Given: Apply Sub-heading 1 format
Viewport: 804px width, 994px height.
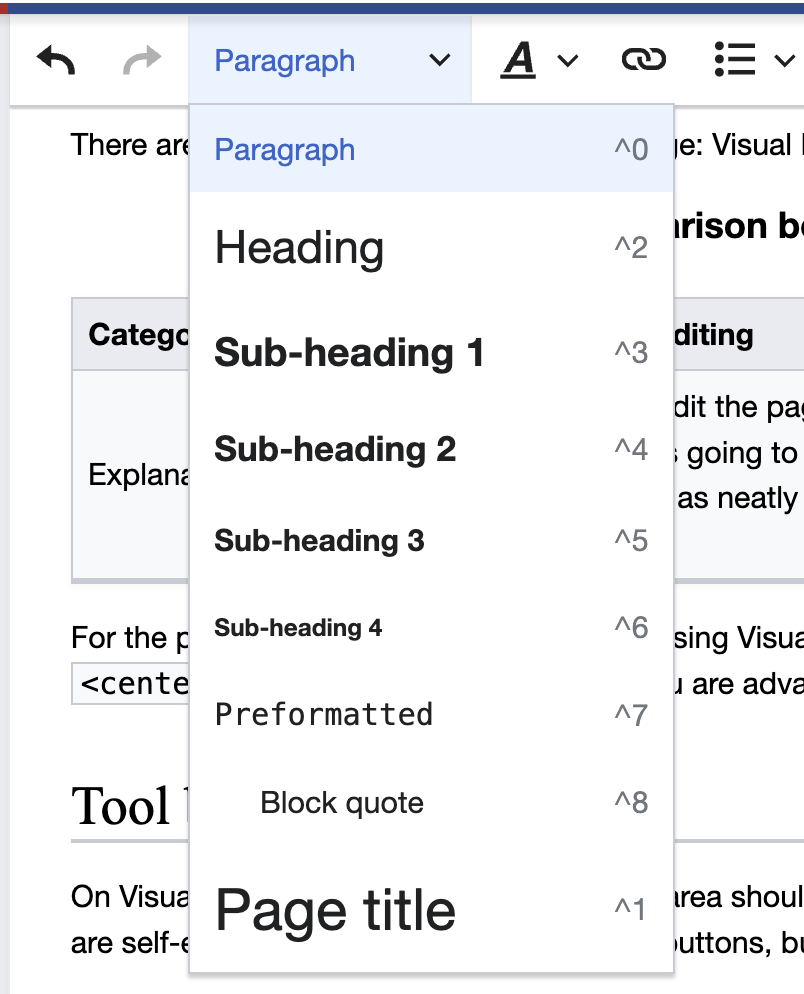Looking at the screenshot, I should 349,353.
